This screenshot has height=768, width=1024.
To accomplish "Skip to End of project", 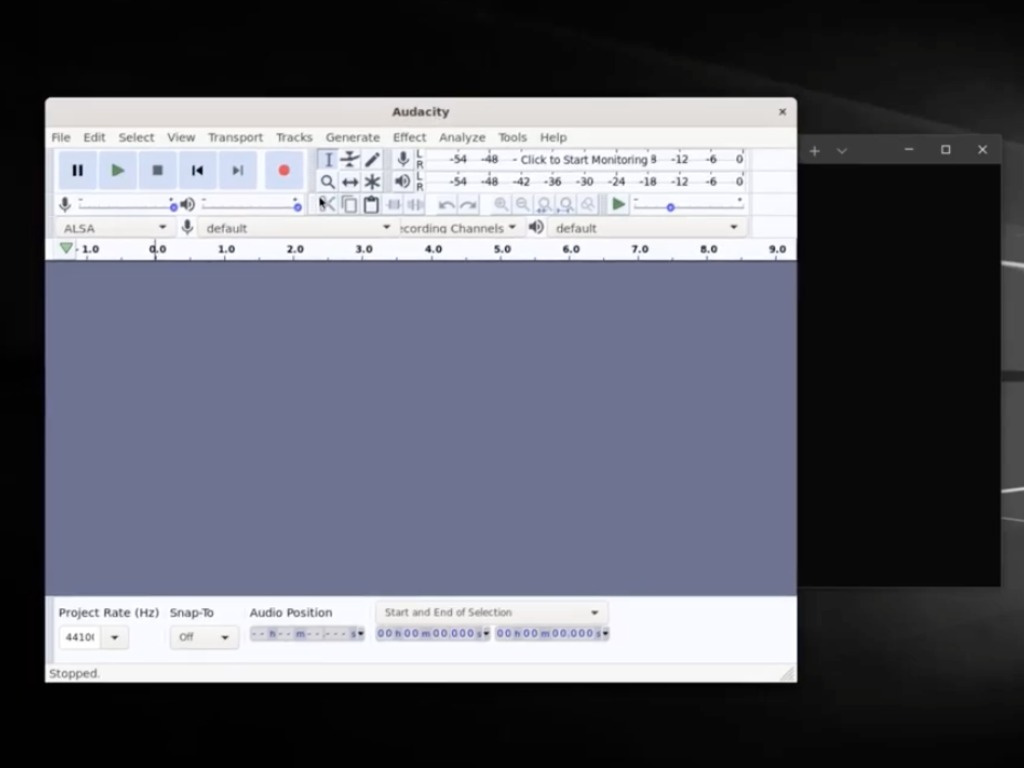I will 238,170.
